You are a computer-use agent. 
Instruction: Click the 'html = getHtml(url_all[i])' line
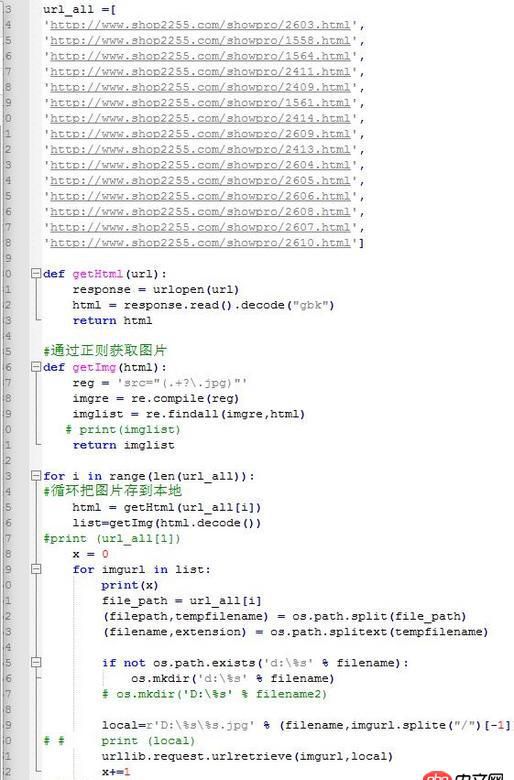pyautogui.click(x=167, y=507)
